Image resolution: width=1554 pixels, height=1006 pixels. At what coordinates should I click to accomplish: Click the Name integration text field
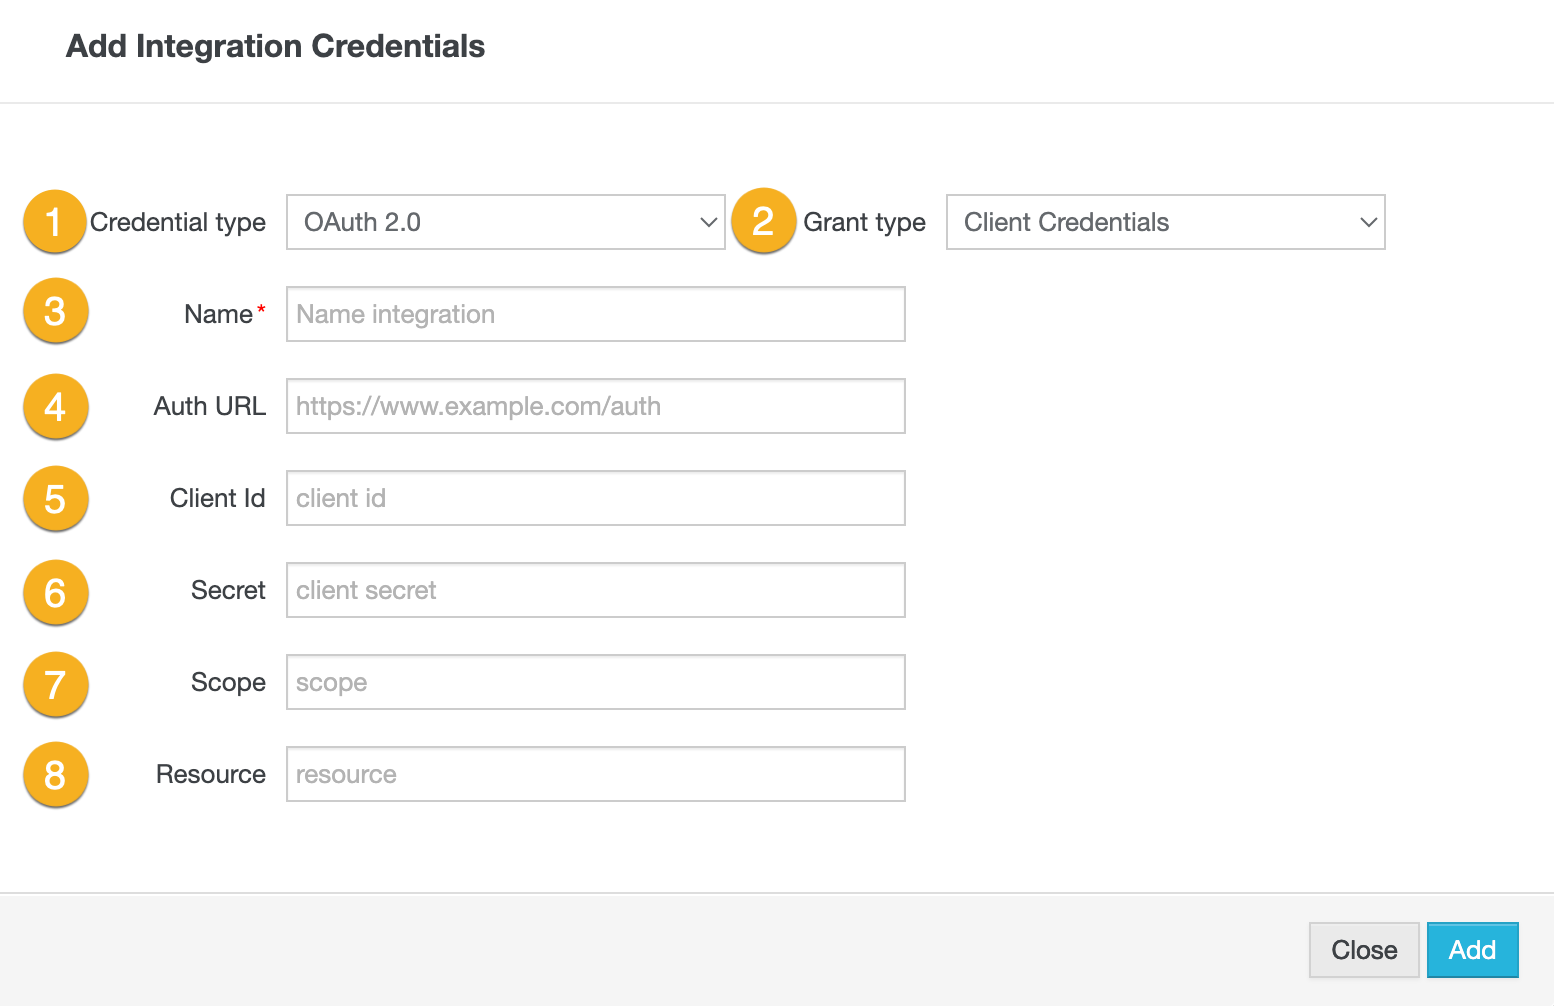pyautogui.click(x=595, y=314)
